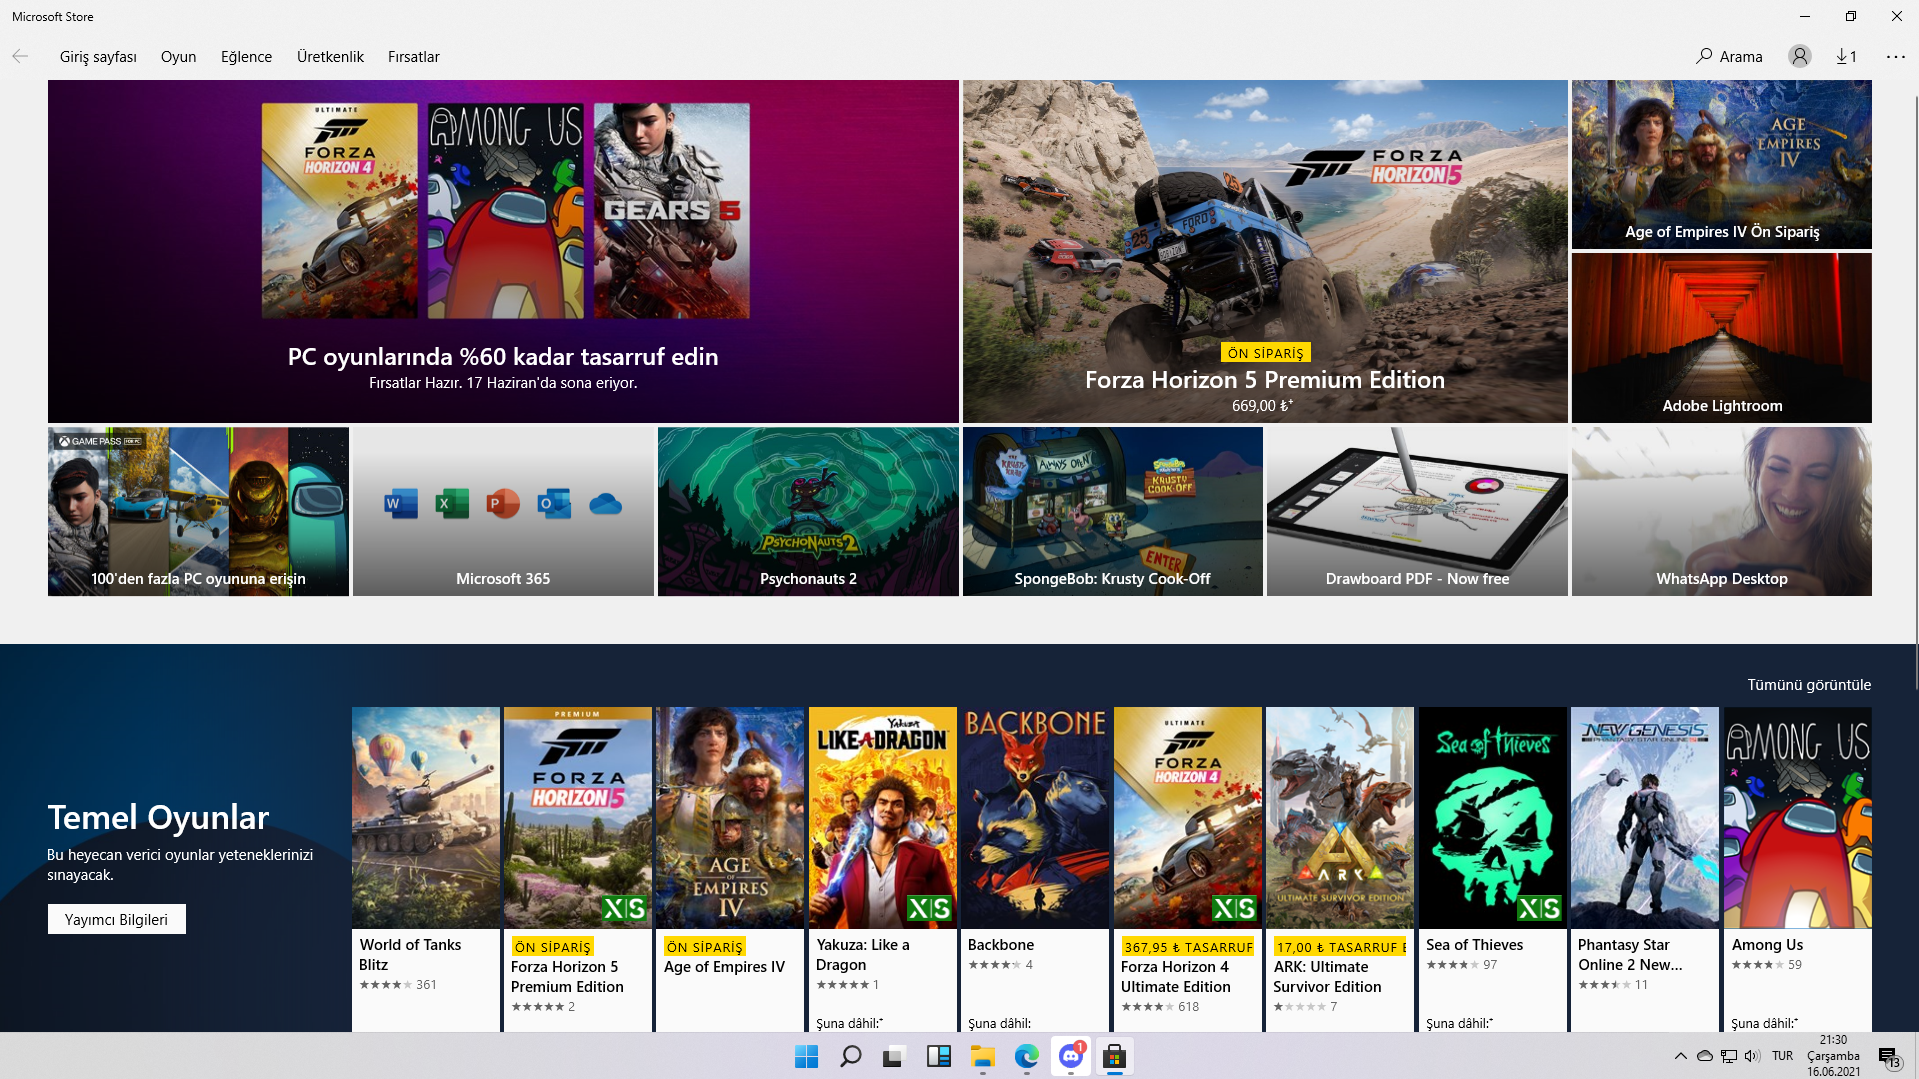Open the Forza Horizon 5 Premium Edition game card
1919x1079 pixels.
point(578,869)
